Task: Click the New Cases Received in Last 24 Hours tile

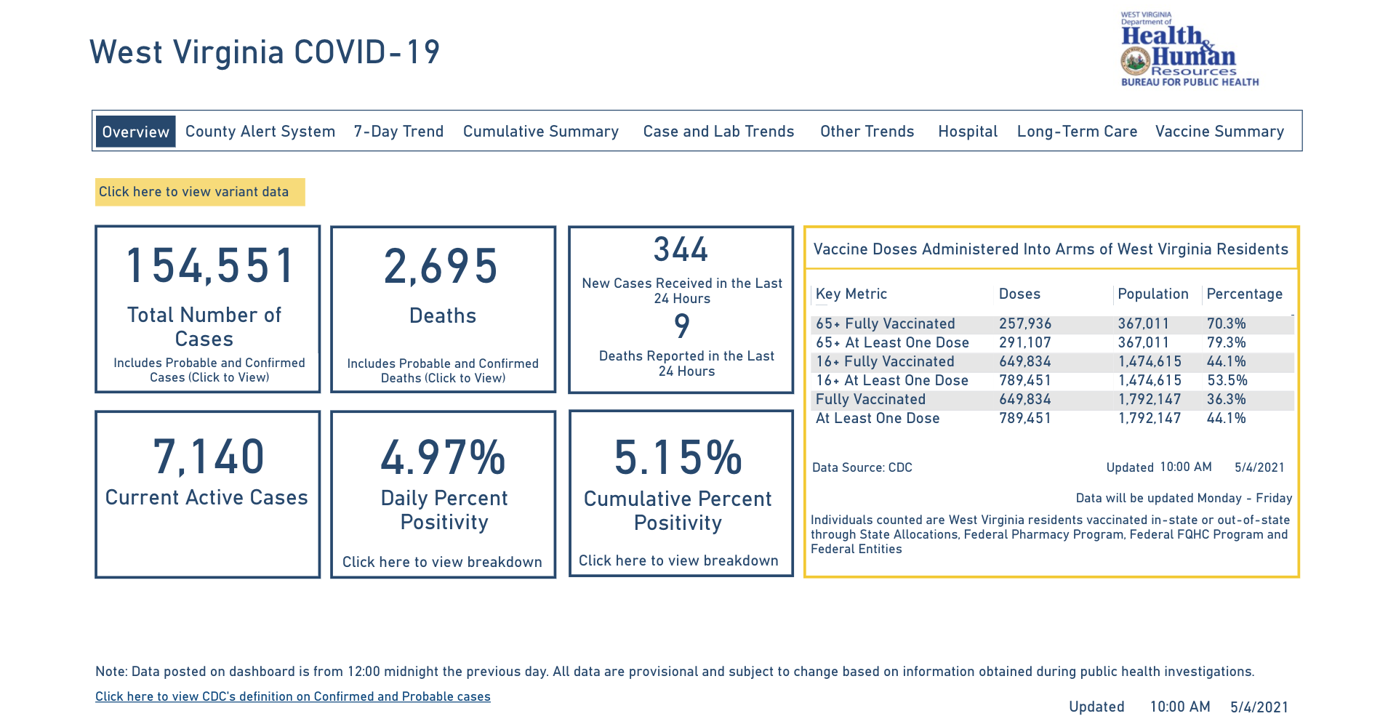Action: pos(681,309)
